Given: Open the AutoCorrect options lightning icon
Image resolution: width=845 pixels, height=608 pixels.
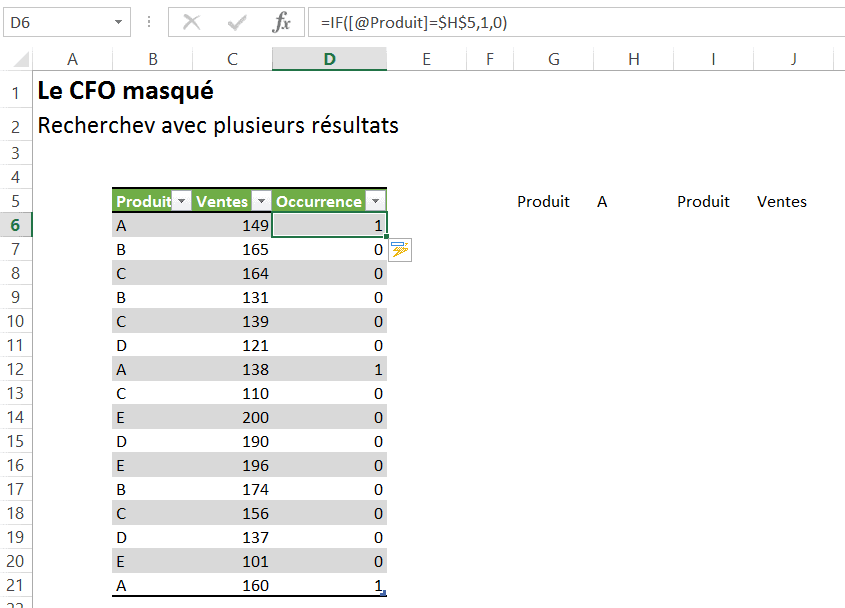Looking at the screenshot, I should point(400,250).
